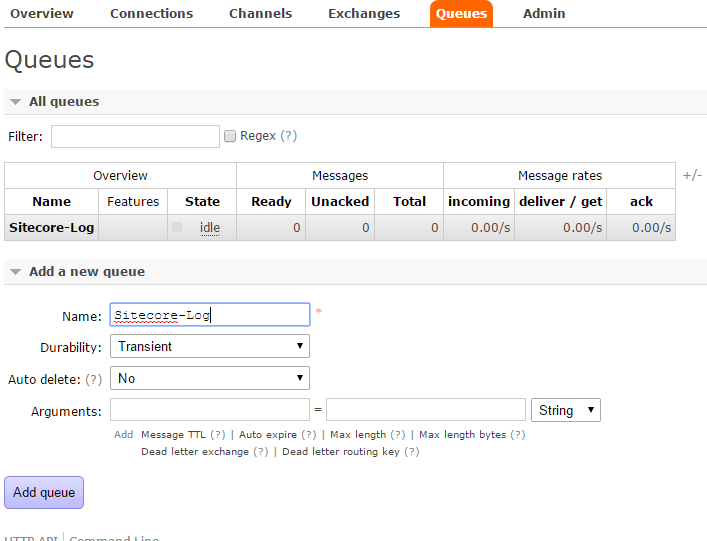707x541 pixels.
Task: Open the Overview tab
Action: (x=42, y=14)
